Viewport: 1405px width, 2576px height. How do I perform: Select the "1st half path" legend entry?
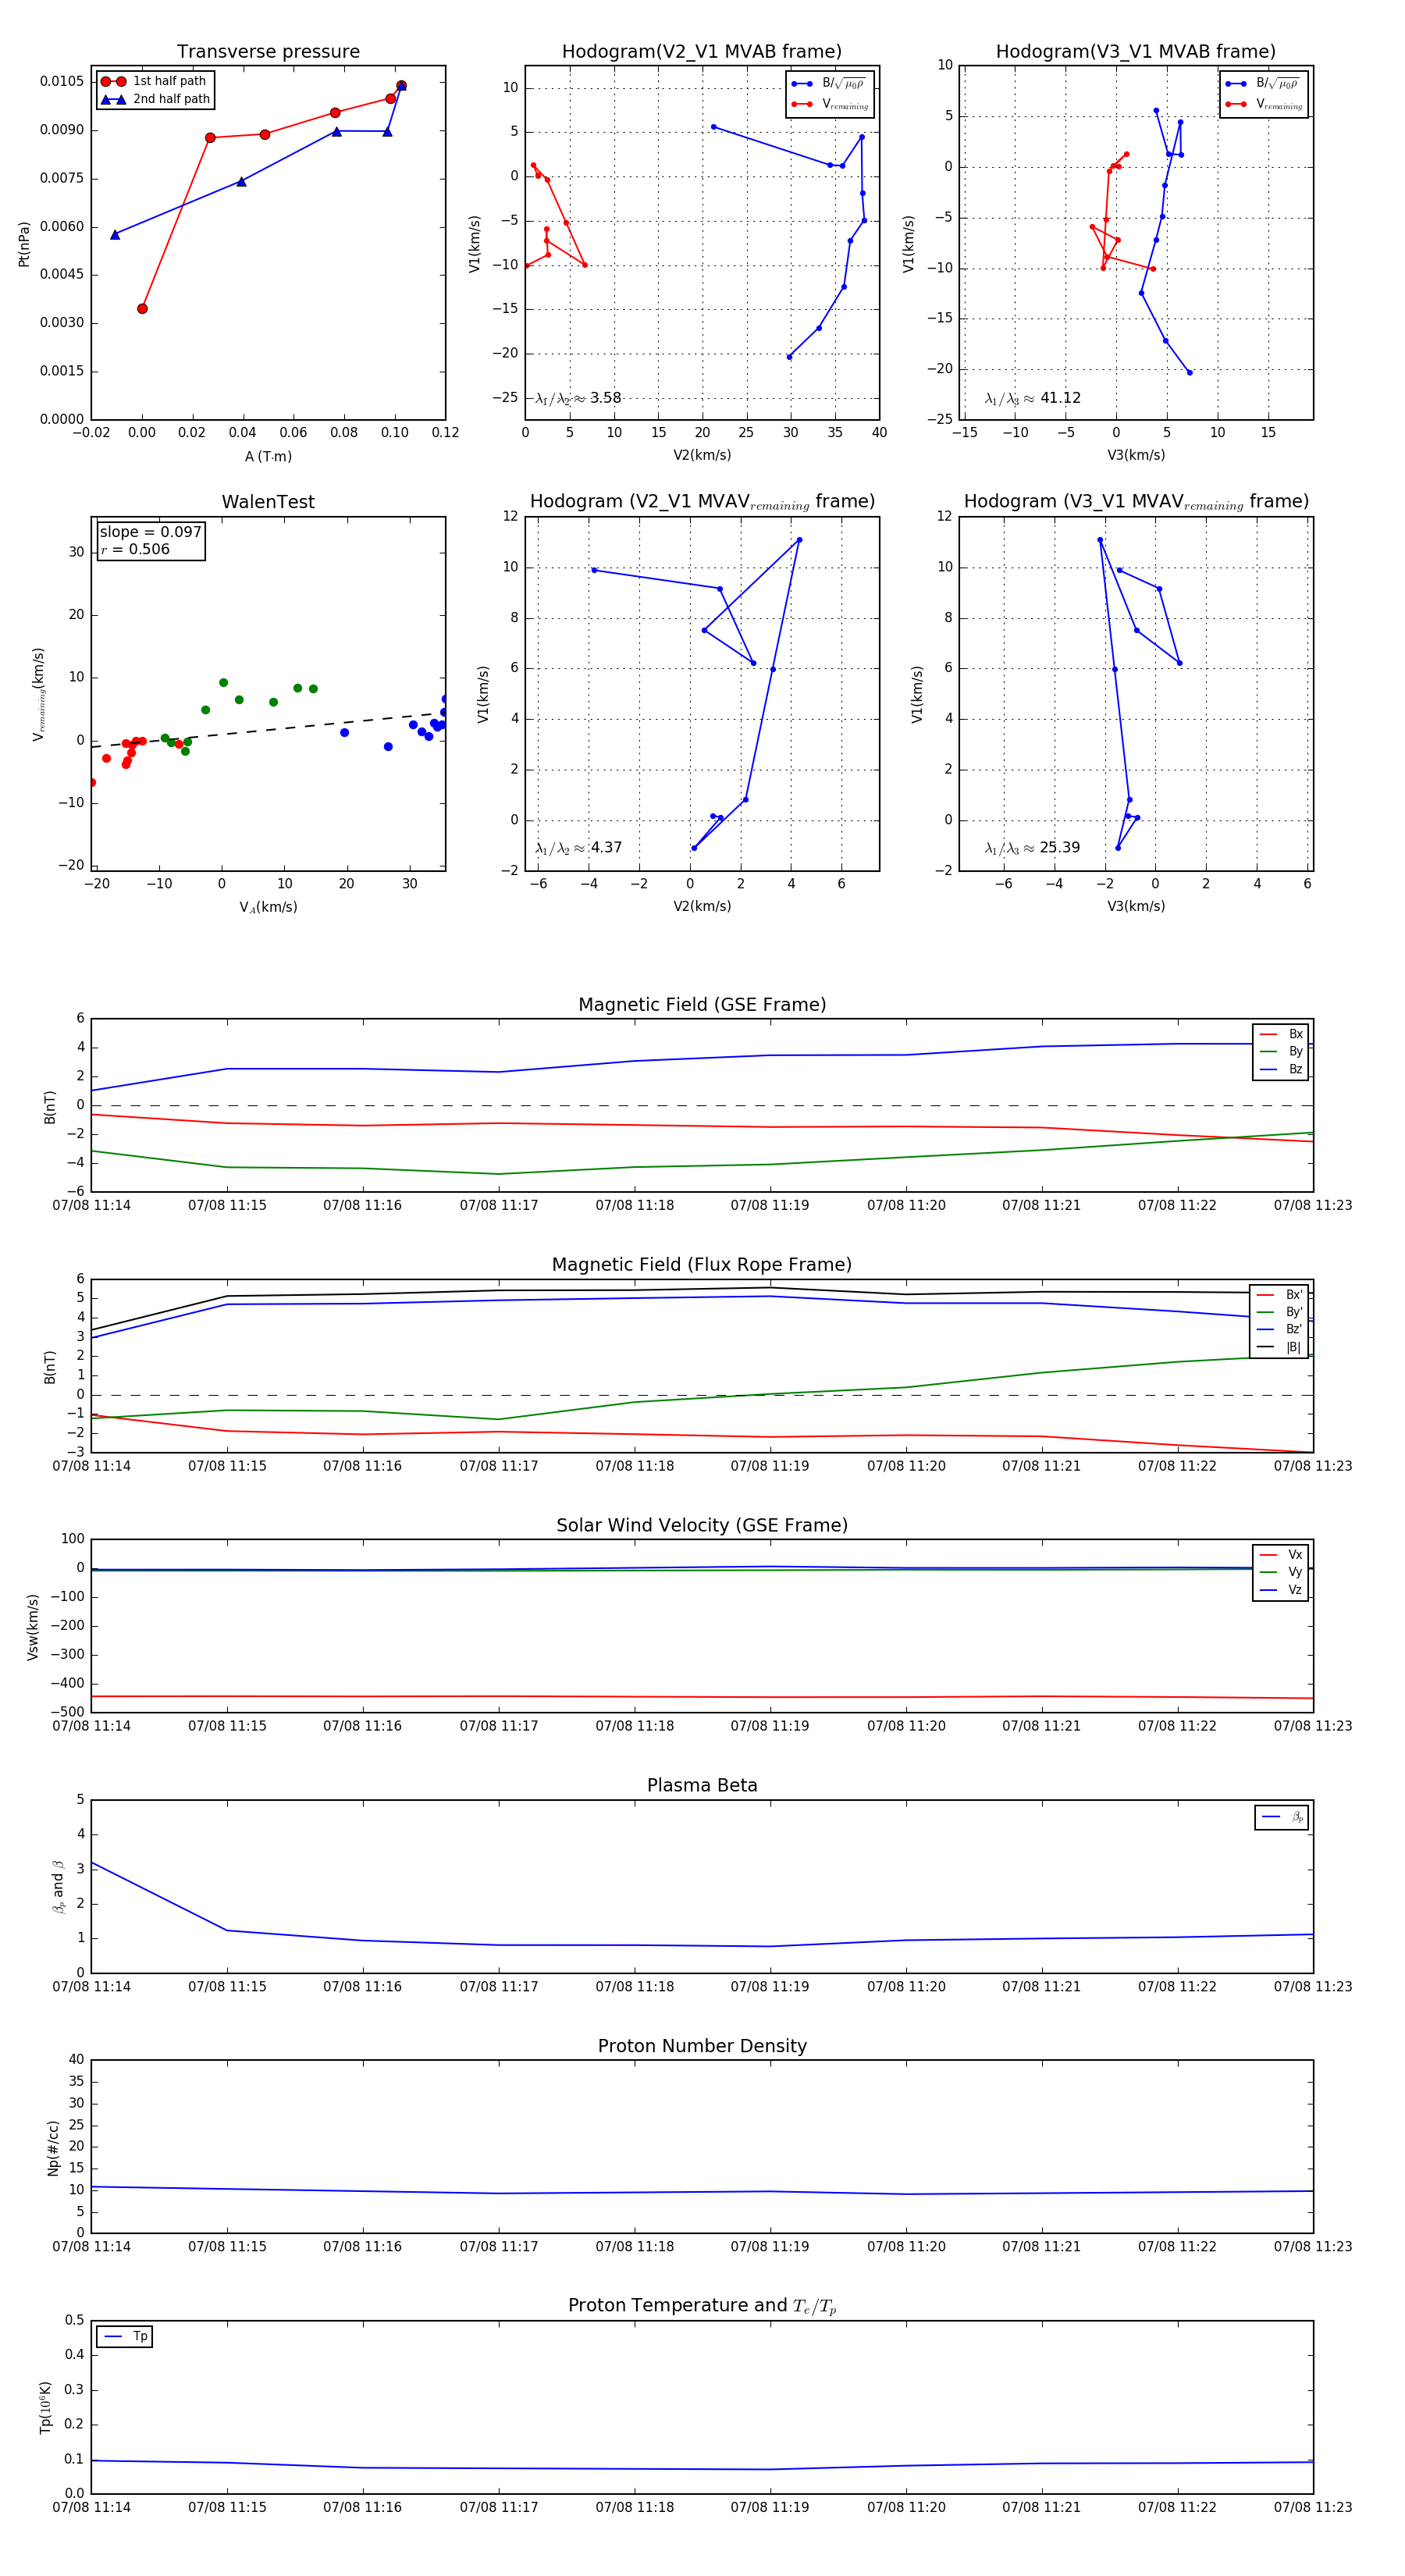click(x=154, y=81)
